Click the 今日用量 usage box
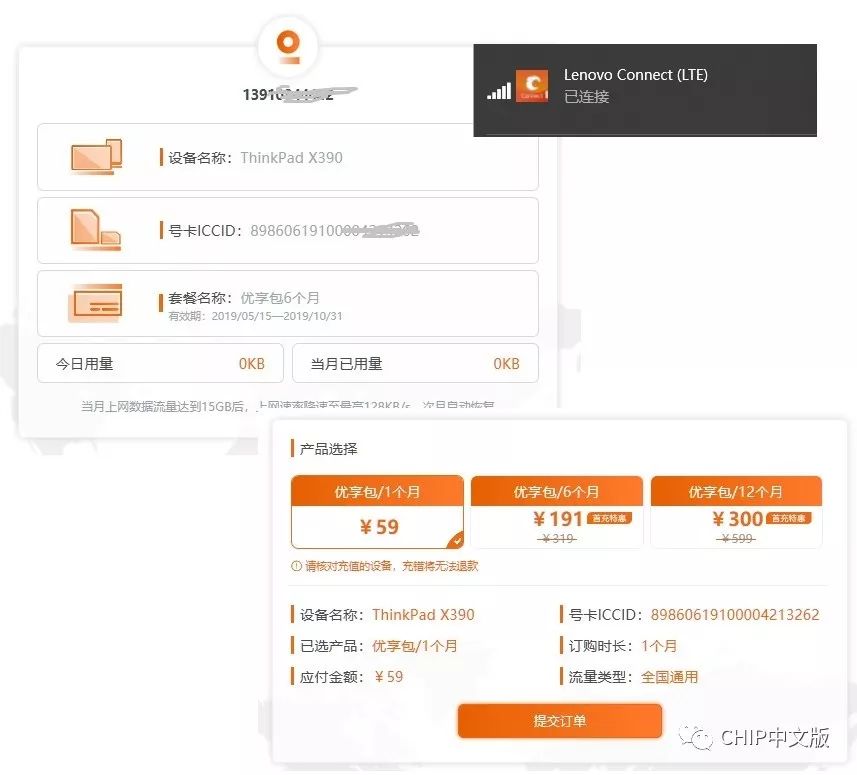Viewport: 857px width, 775px height. [x=160, y=364]
